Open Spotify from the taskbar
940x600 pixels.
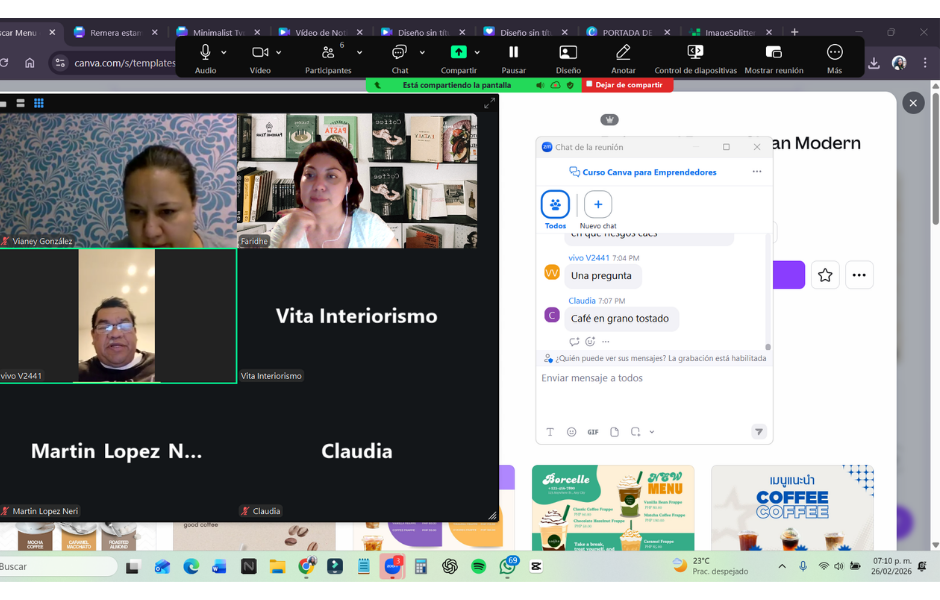pyautogui.click(x=478, y=566)
